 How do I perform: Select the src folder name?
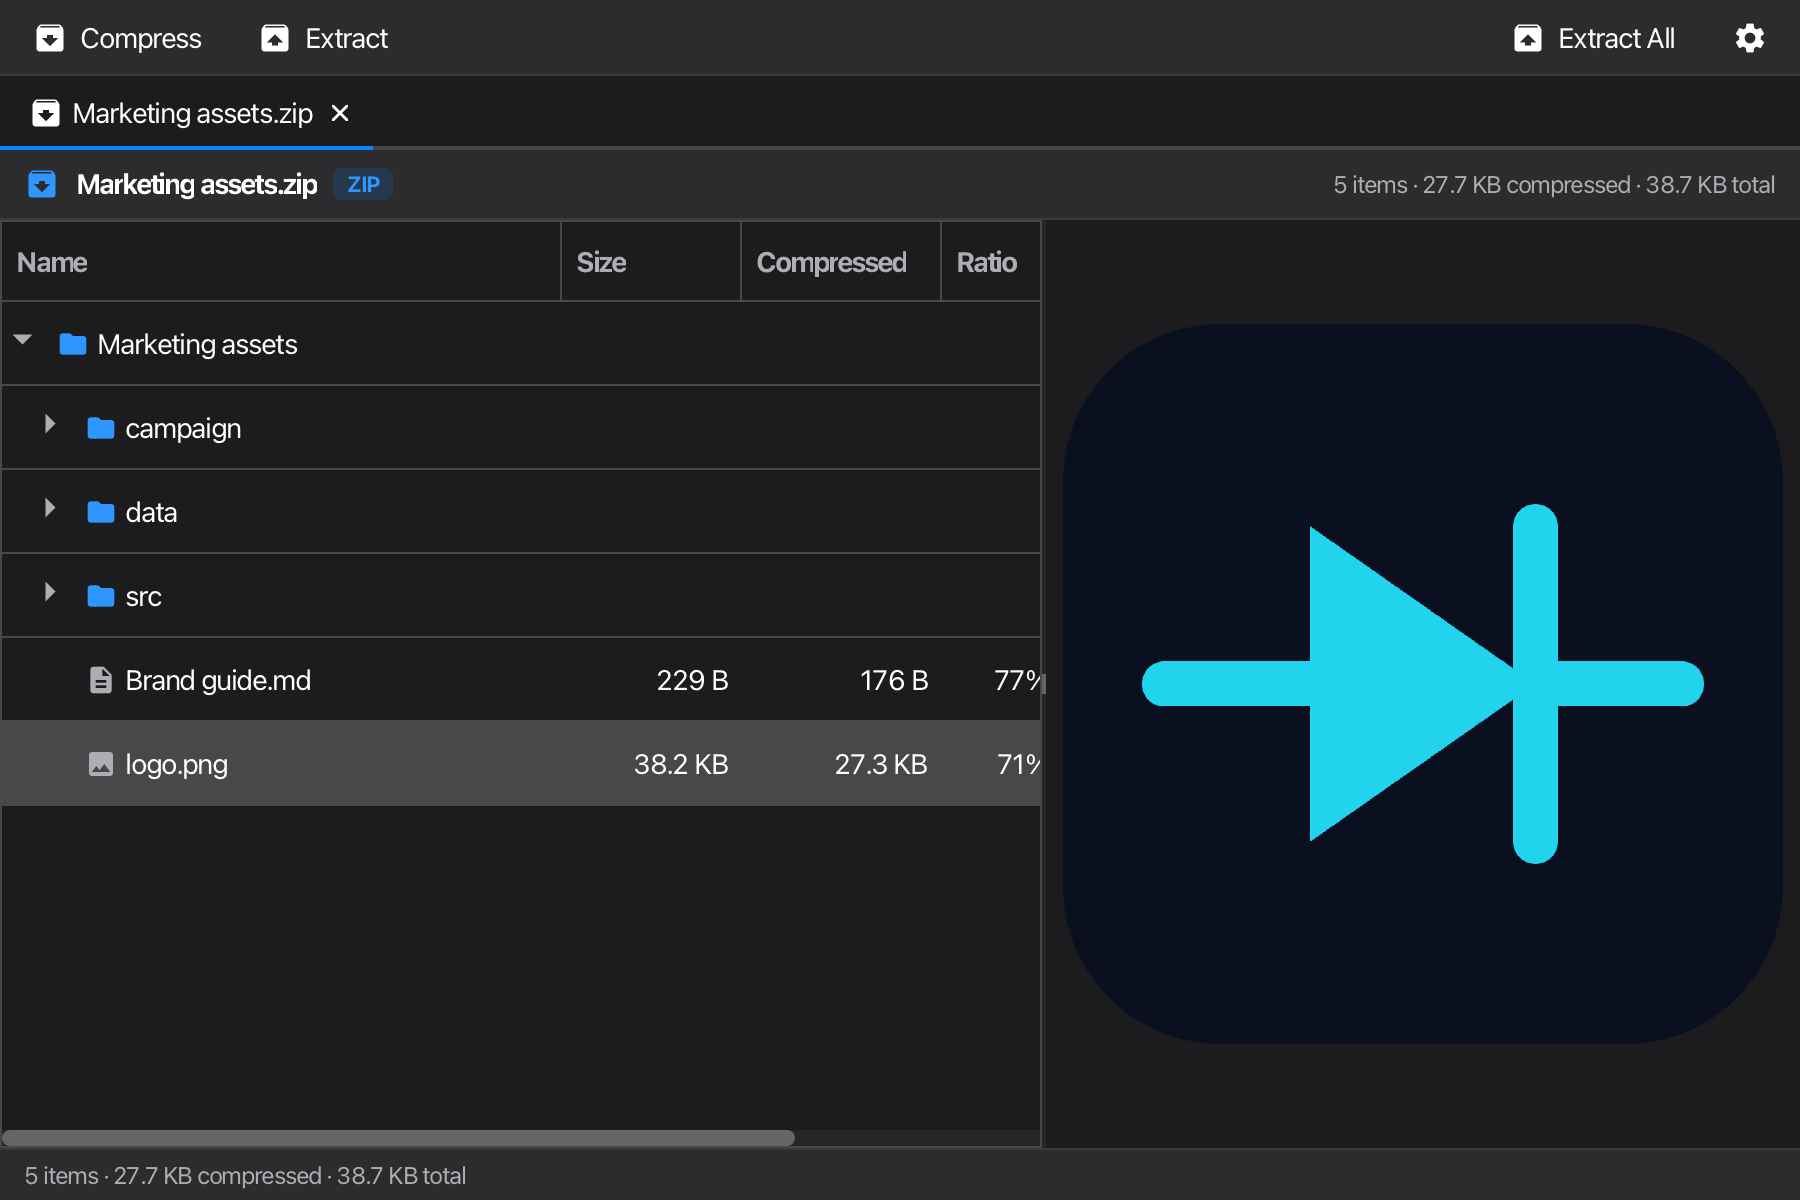point(143,597)
